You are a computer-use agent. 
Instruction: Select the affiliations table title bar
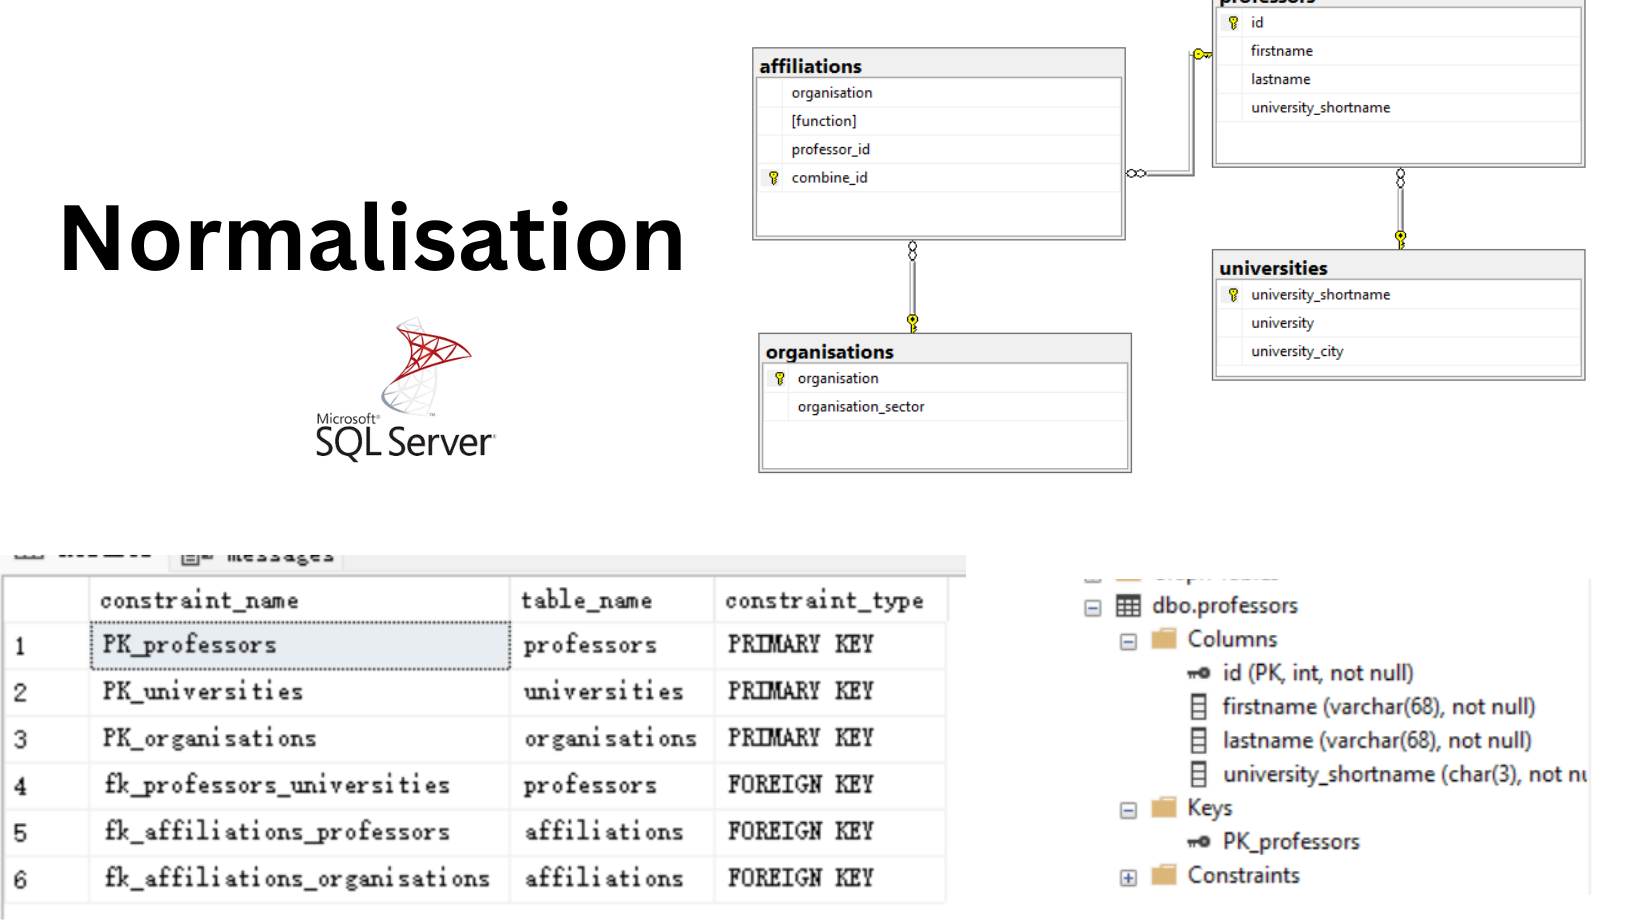[938, 66]
